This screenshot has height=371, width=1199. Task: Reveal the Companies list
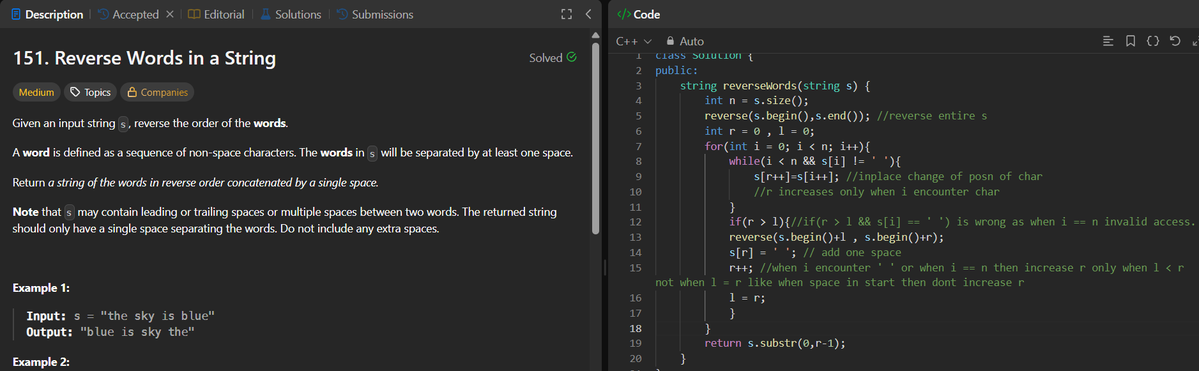pos(157,93)
